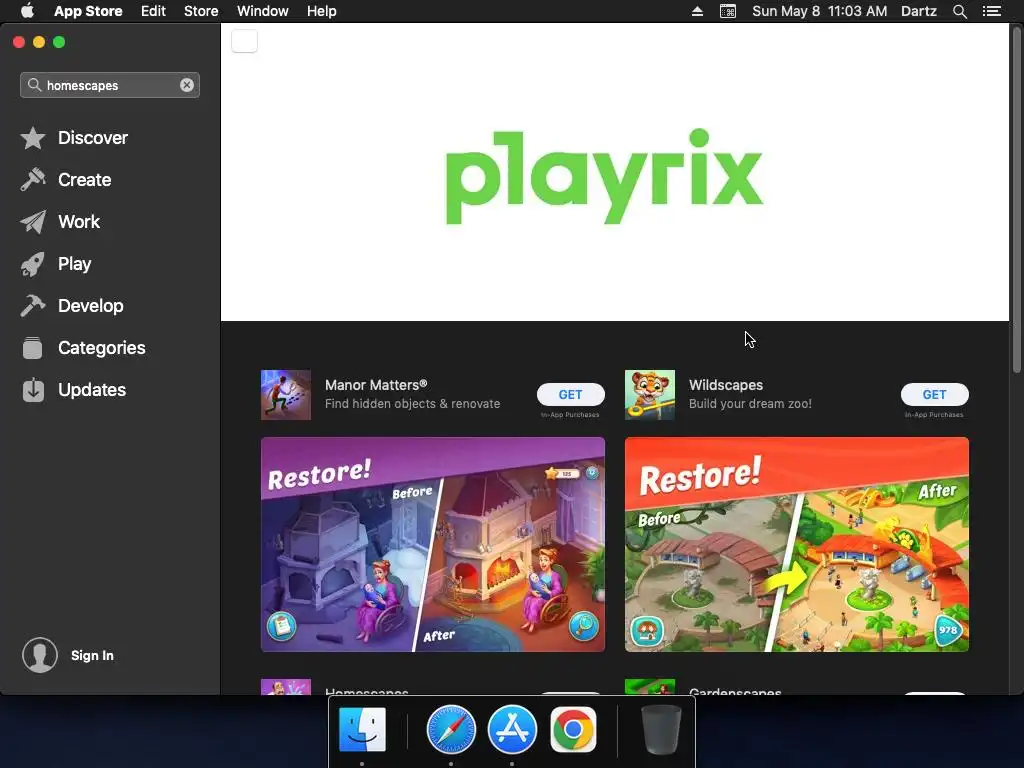Click 'Find hidden objects & renovate' subtitle
This screenshot has width=1024, height=768.
coord(413,404)
